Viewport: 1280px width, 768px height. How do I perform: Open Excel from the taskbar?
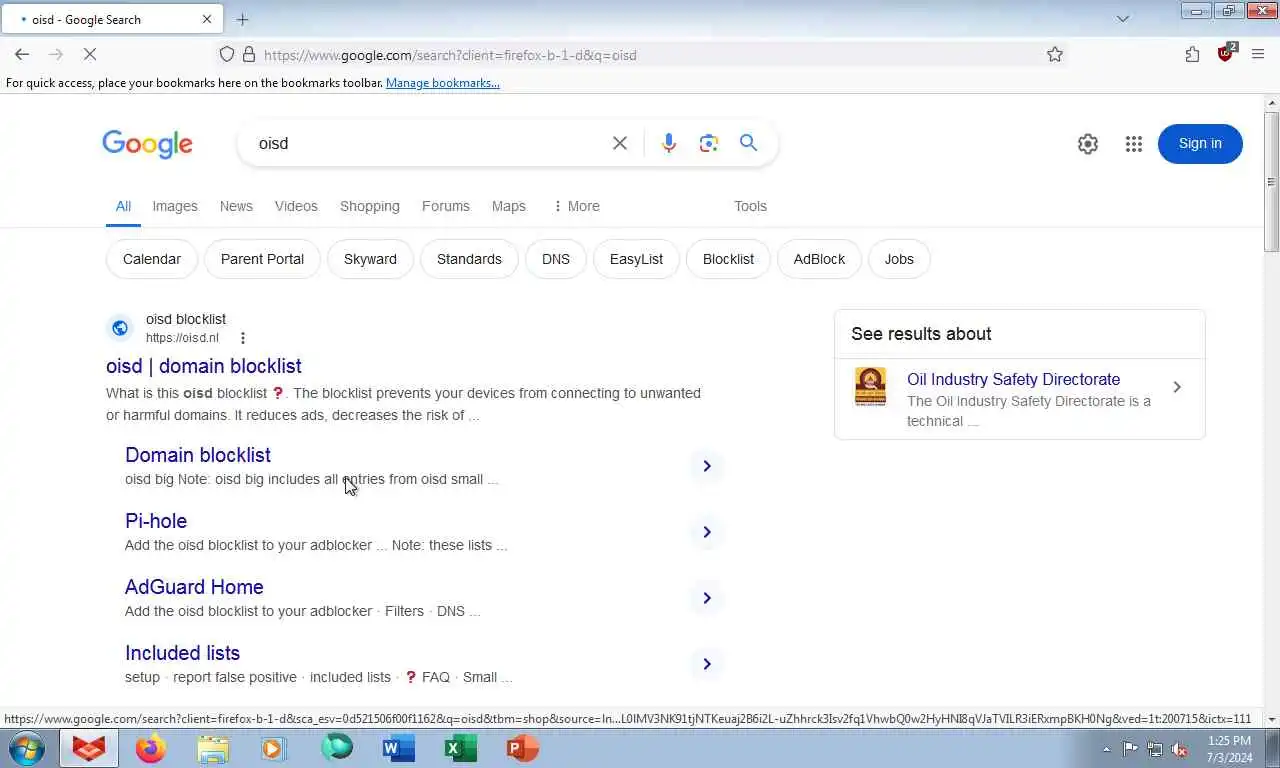coord(460,748)
